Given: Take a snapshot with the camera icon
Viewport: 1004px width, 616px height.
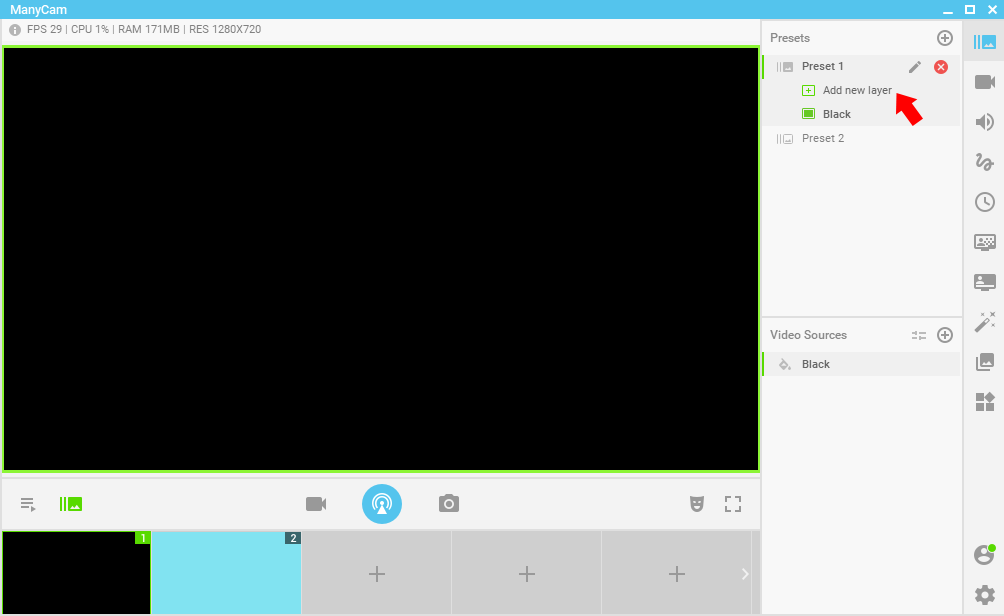Looking at the screenshot, I should (x=449, y=503).
